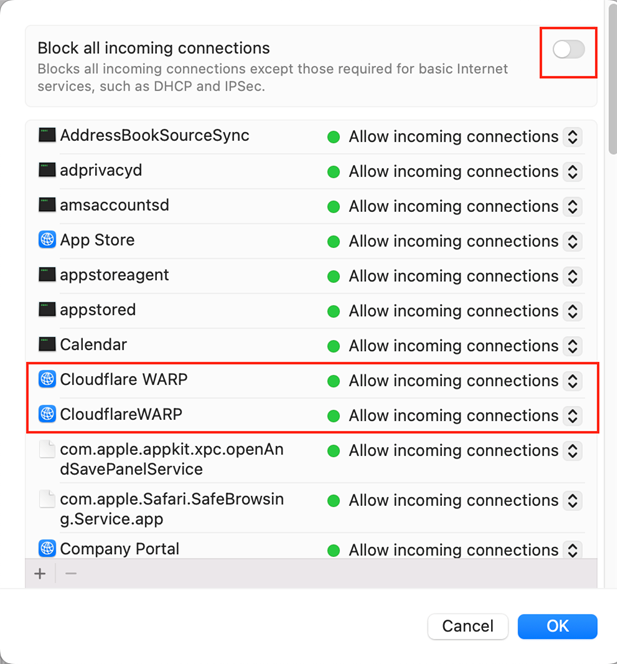Select the Company Portal icon
The height and width of the screenshot is (664, 618).
click(x=47, y=549)
